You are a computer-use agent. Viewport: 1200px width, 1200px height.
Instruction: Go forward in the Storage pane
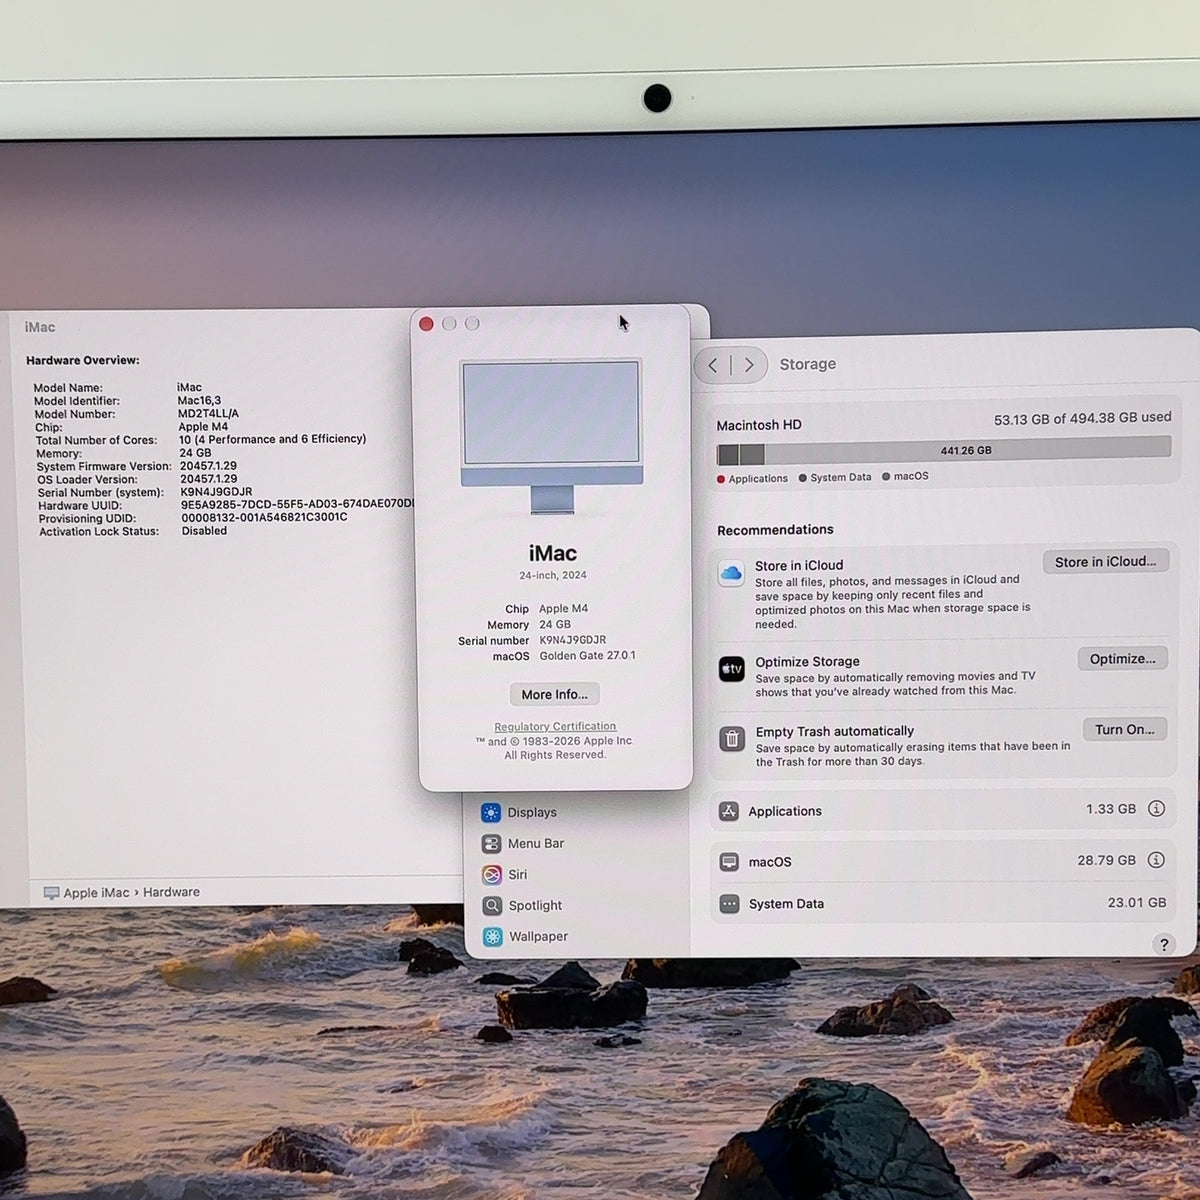[749, 365]
